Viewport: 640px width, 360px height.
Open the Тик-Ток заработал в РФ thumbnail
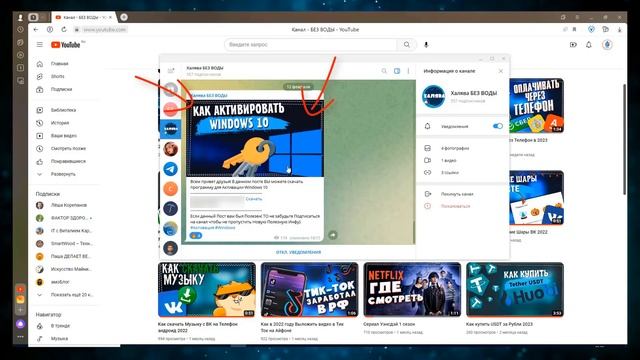coord(309,289)
